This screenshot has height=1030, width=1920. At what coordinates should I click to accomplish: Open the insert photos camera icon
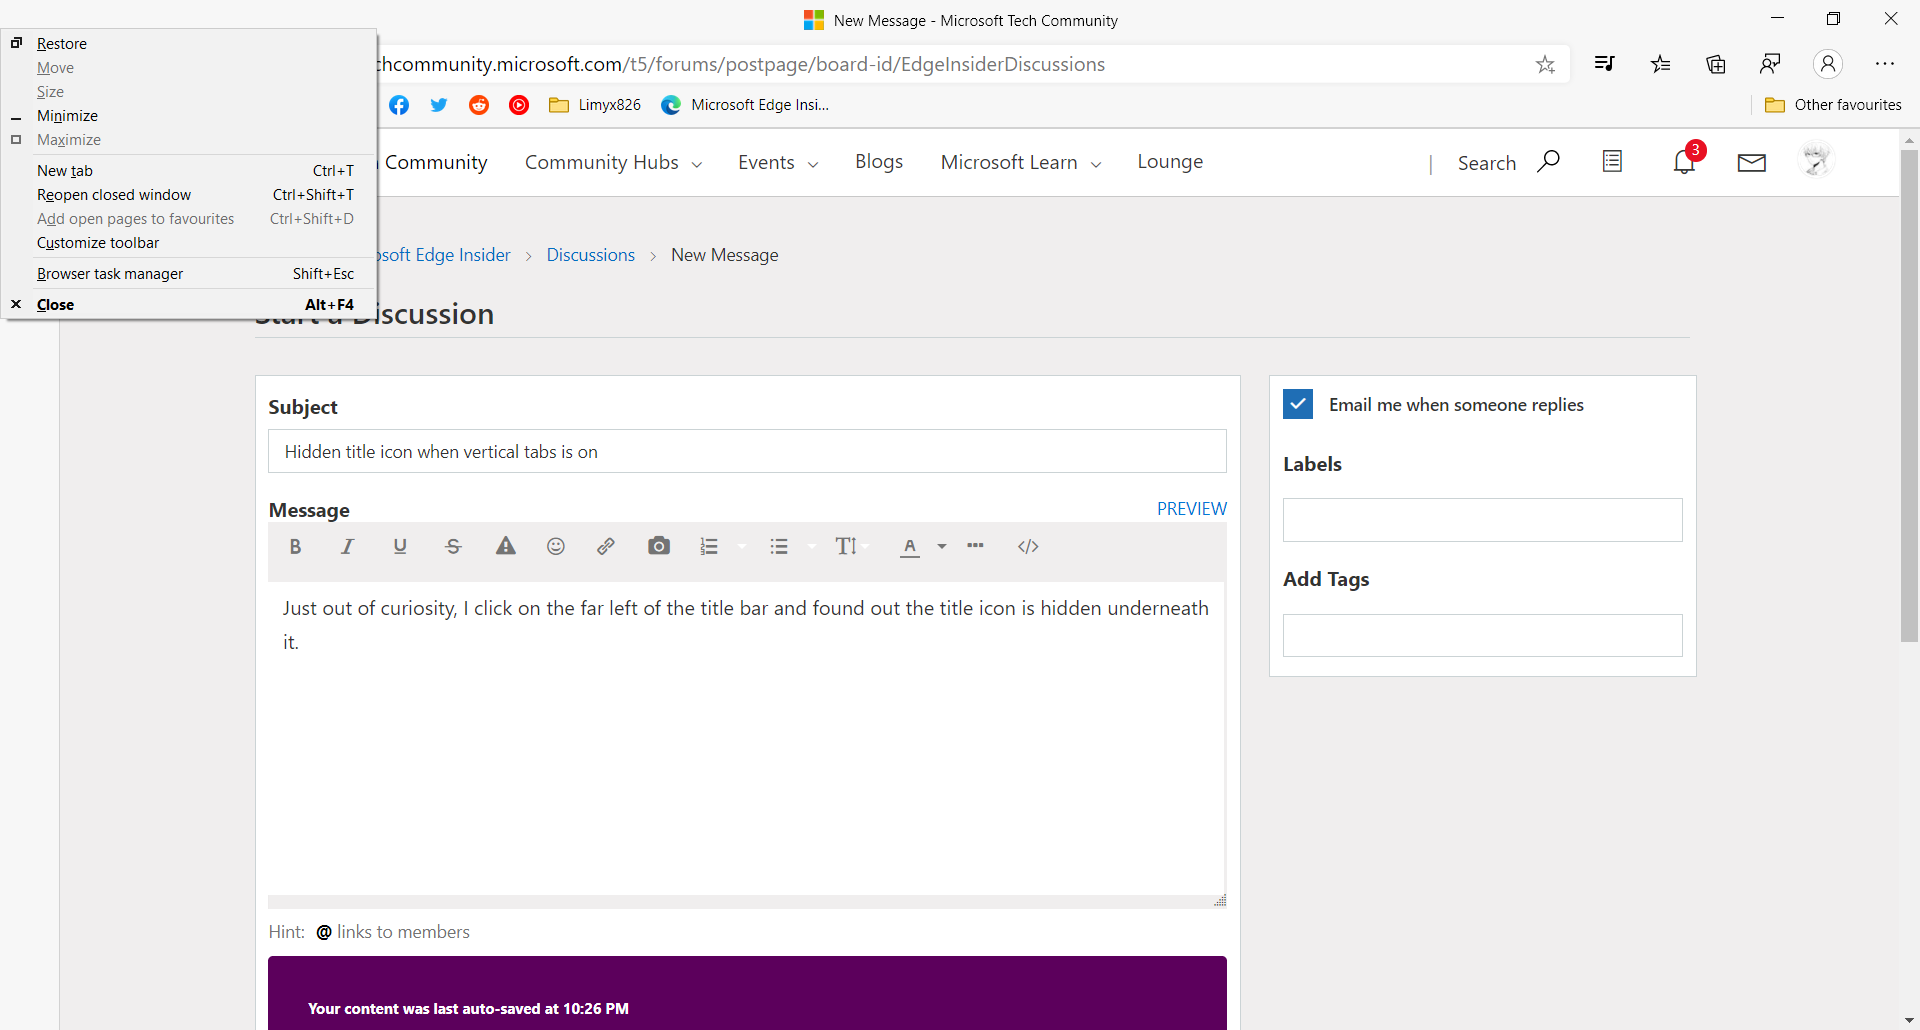point(659,546)
